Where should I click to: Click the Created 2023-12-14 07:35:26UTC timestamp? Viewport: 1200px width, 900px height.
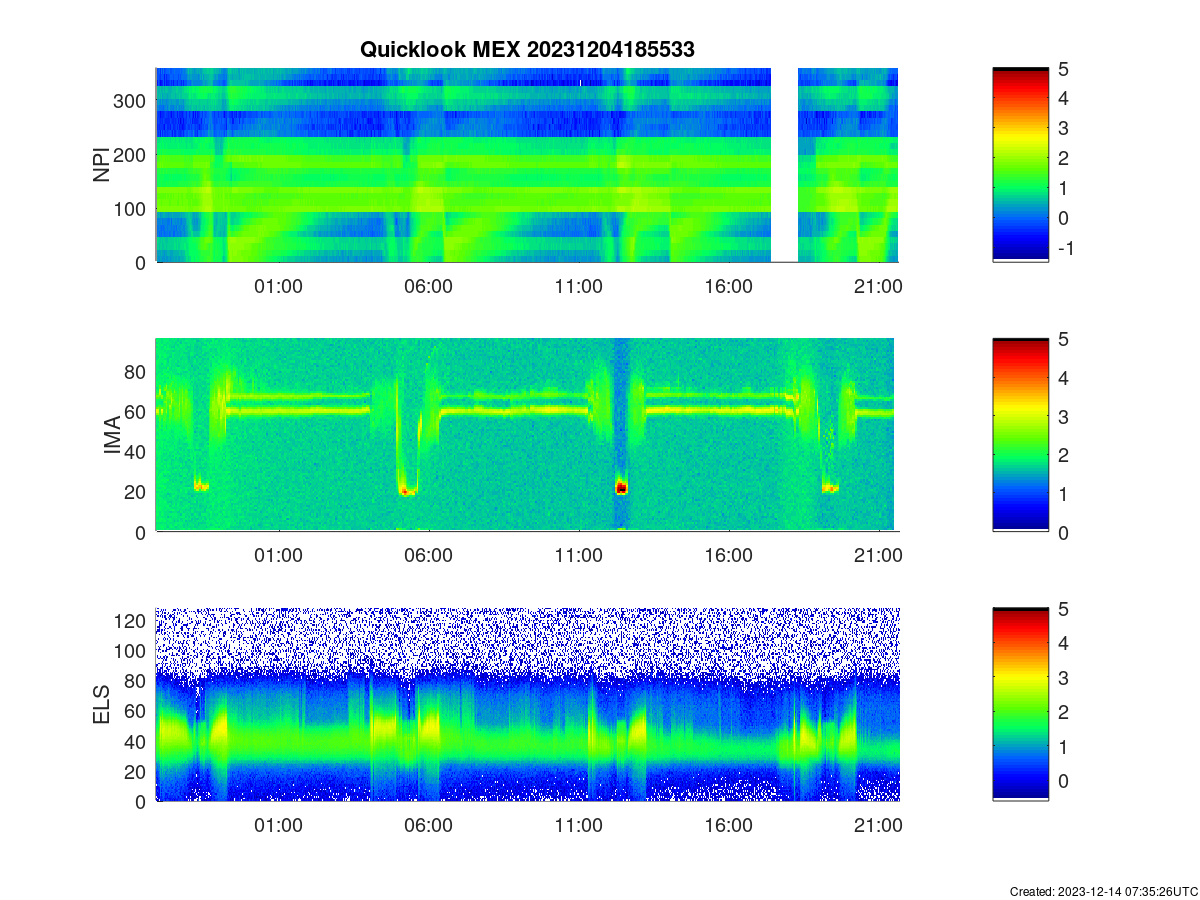point(1103,891)
